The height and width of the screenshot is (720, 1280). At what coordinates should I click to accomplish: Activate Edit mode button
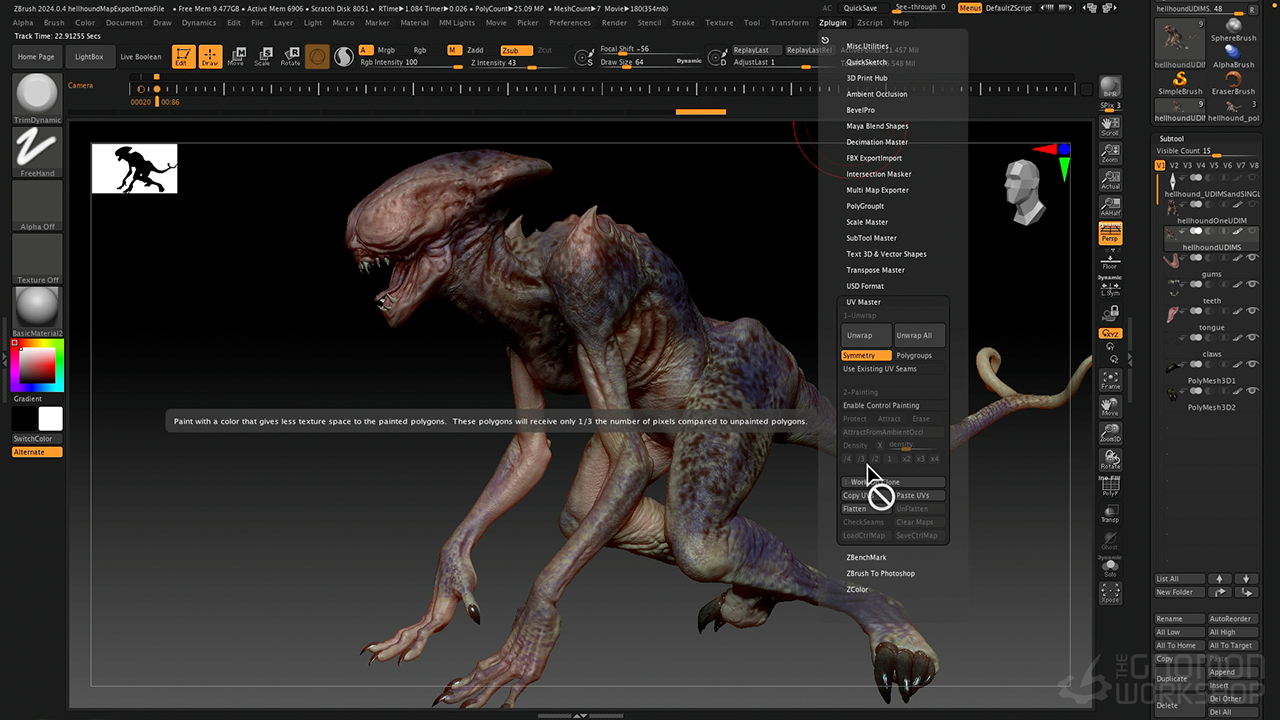point(183,57)
